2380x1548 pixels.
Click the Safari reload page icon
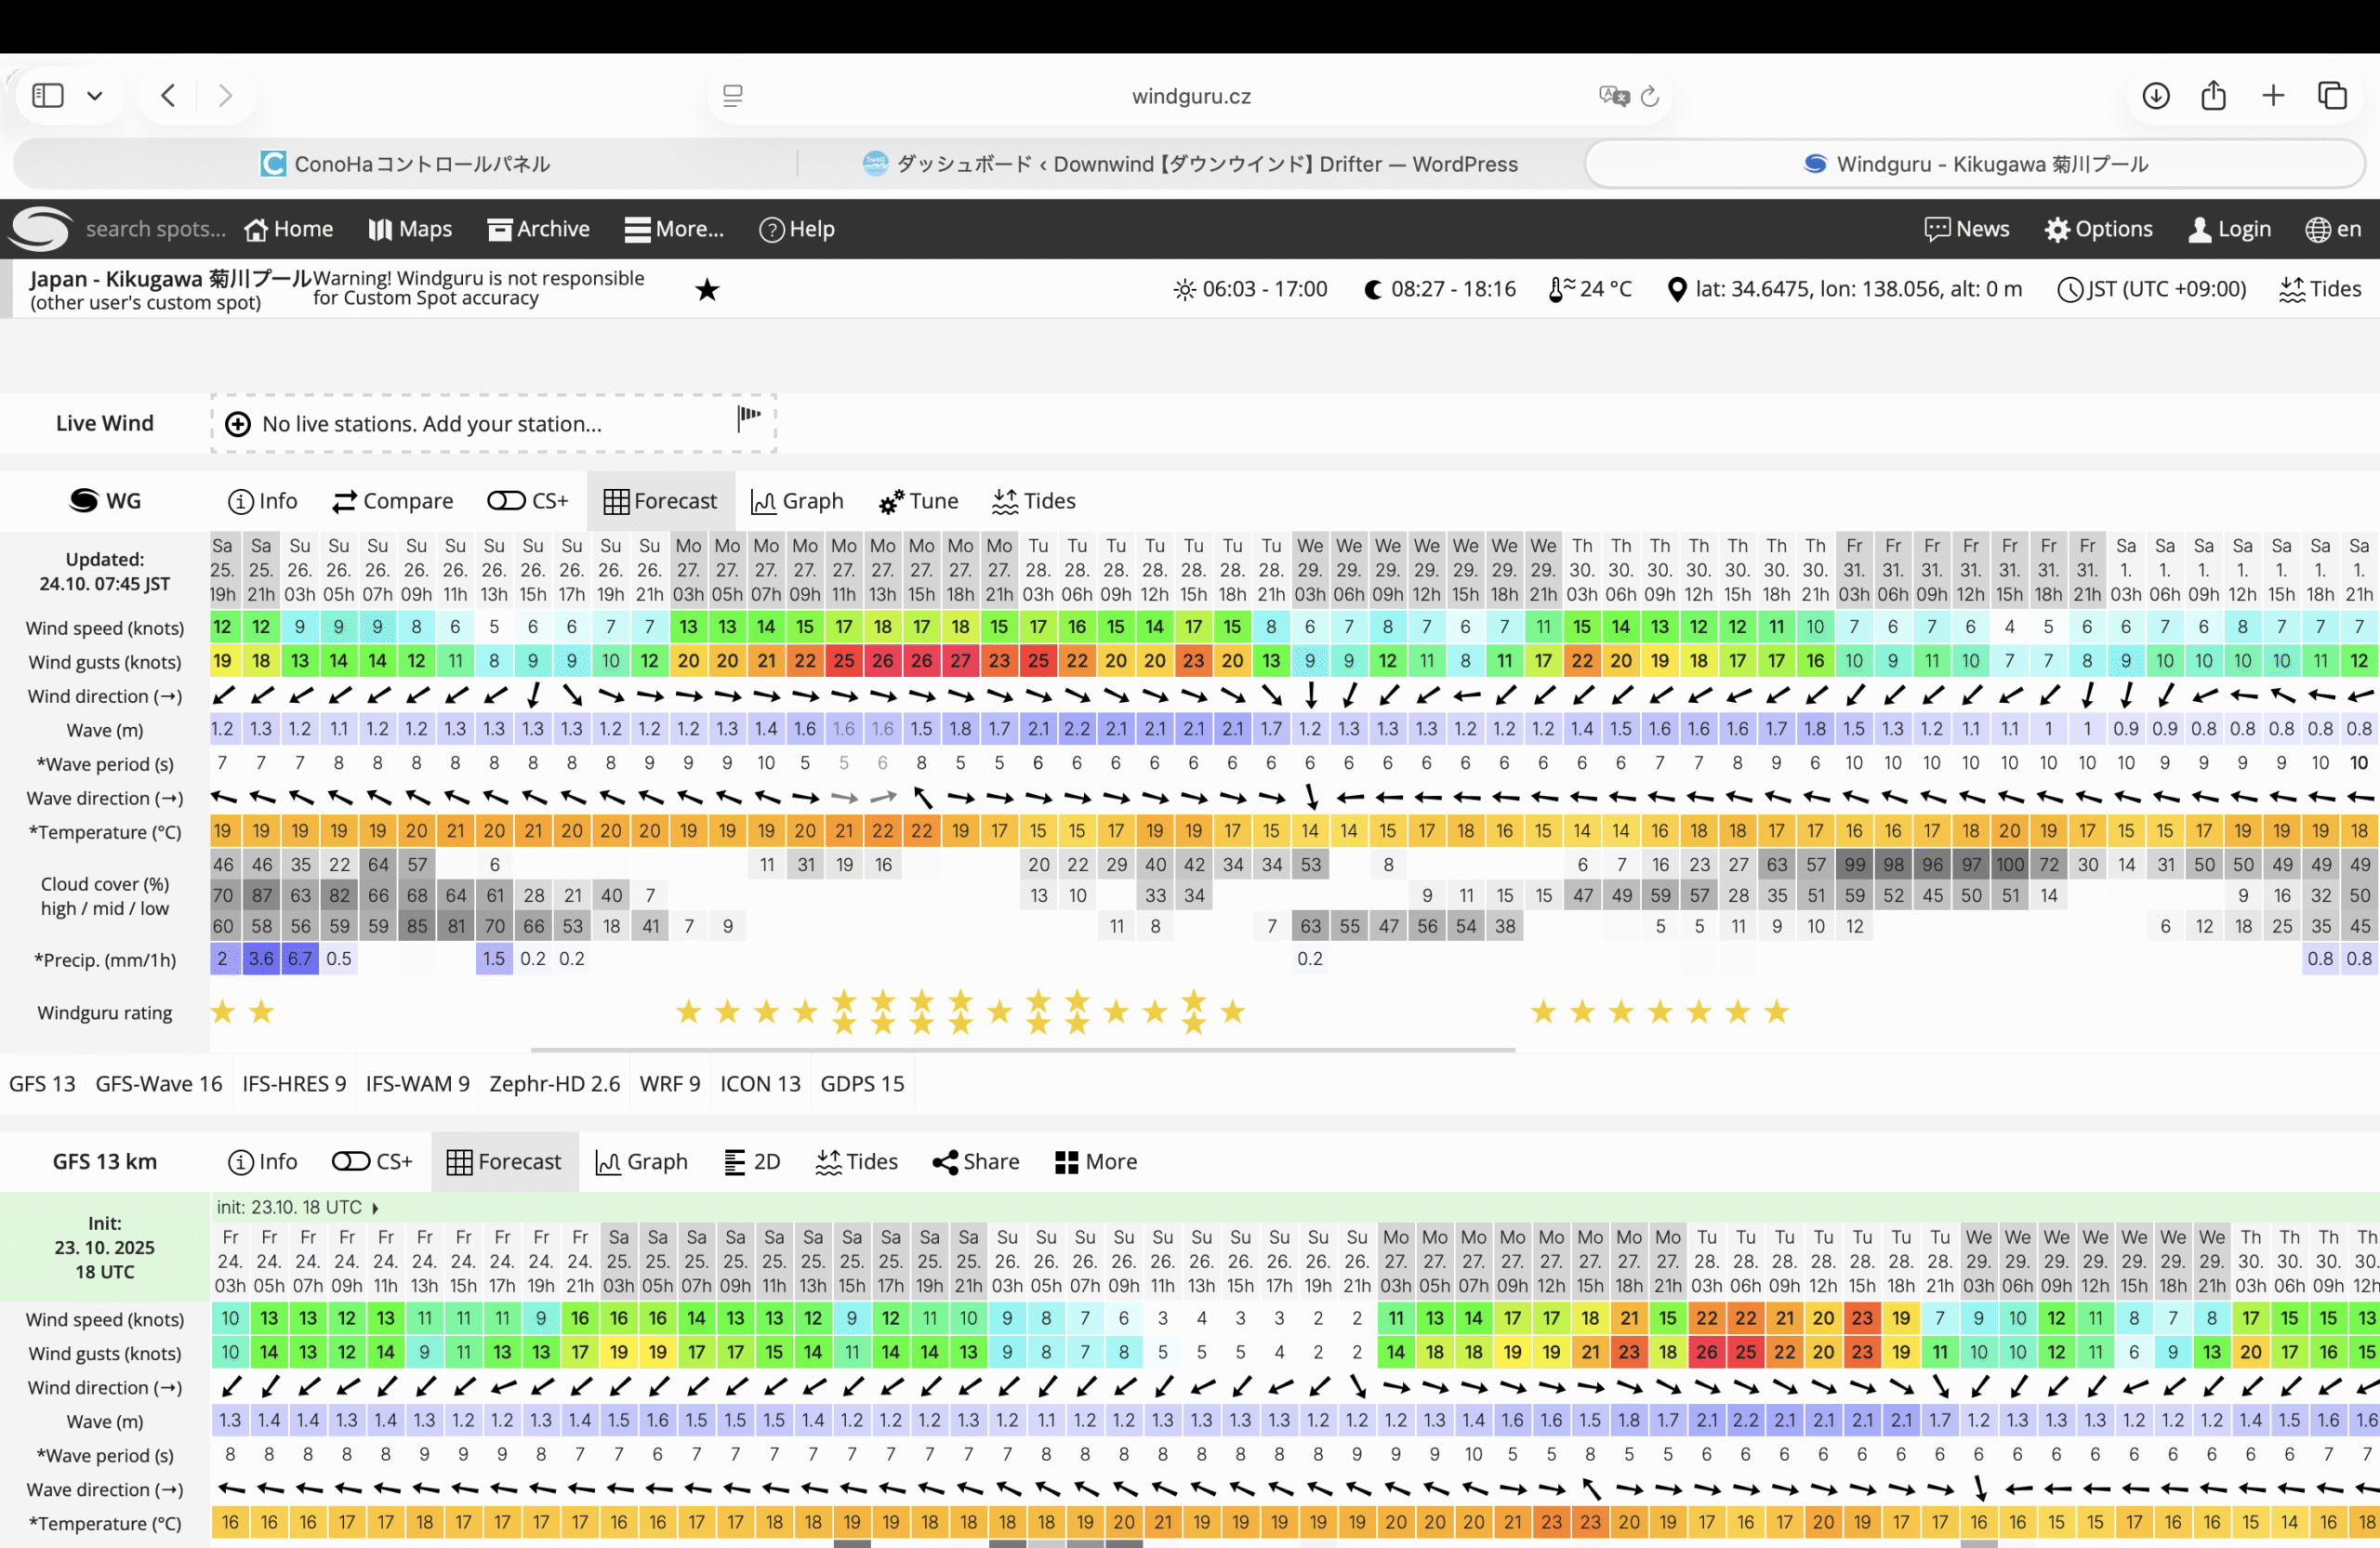click(x=1650, y=96)
